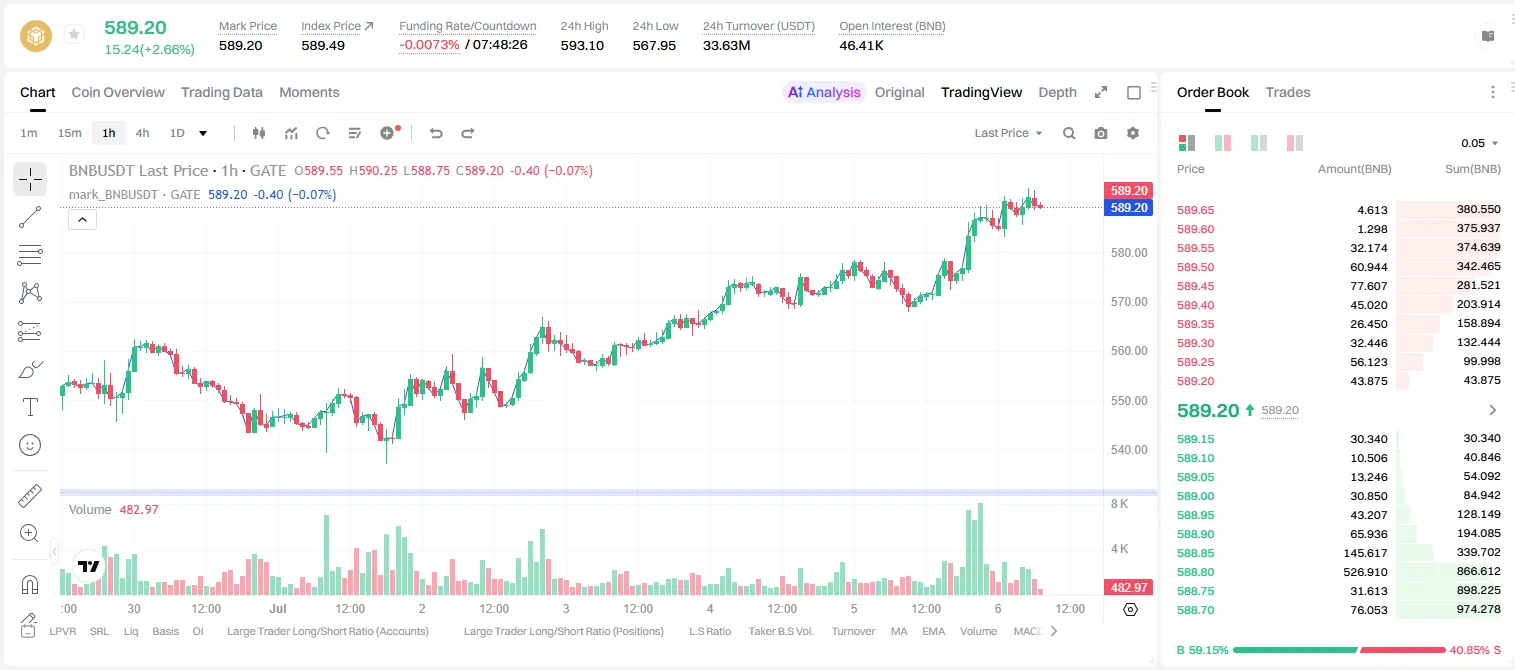
Task: Select the ruler measure tool
Action: (x=30, y=496)
